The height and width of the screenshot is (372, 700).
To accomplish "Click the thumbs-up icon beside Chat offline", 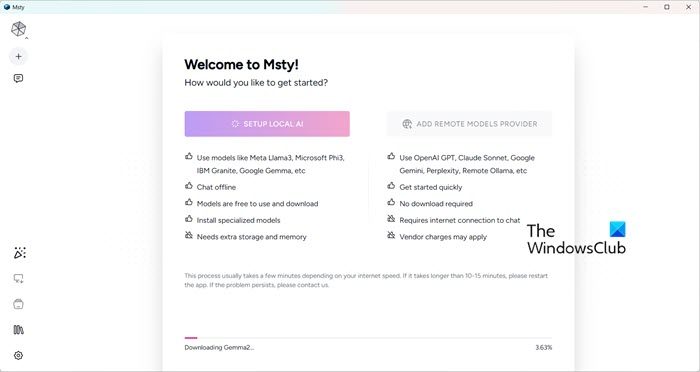I will coord(189,186).
